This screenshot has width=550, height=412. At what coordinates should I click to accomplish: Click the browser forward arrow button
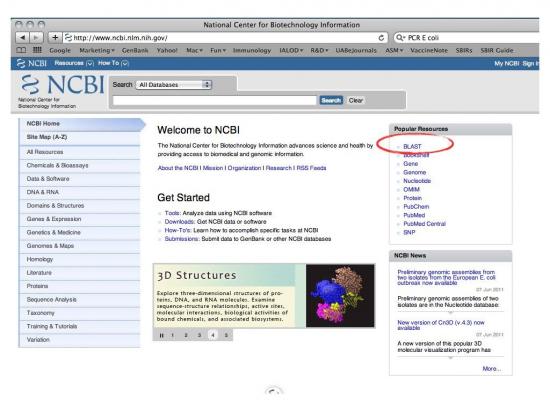pos(36,37)
